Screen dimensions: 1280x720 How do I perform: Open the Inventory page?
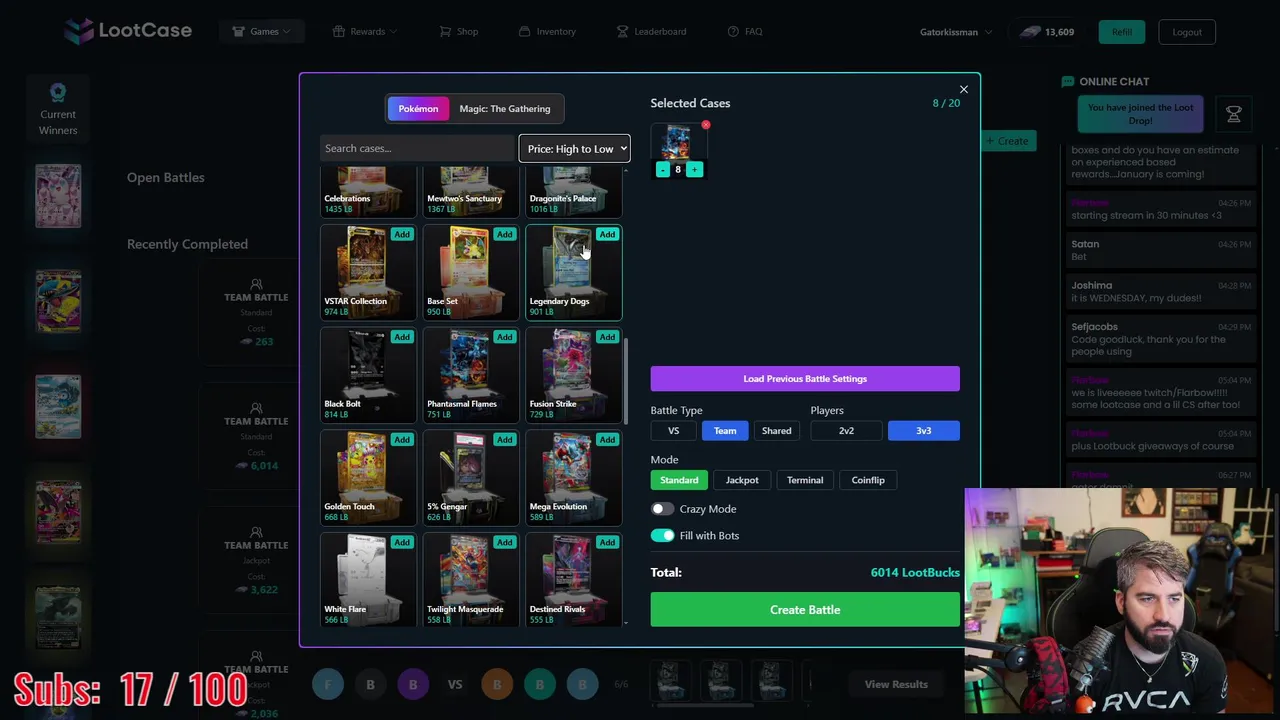click(x=547, y=32)
